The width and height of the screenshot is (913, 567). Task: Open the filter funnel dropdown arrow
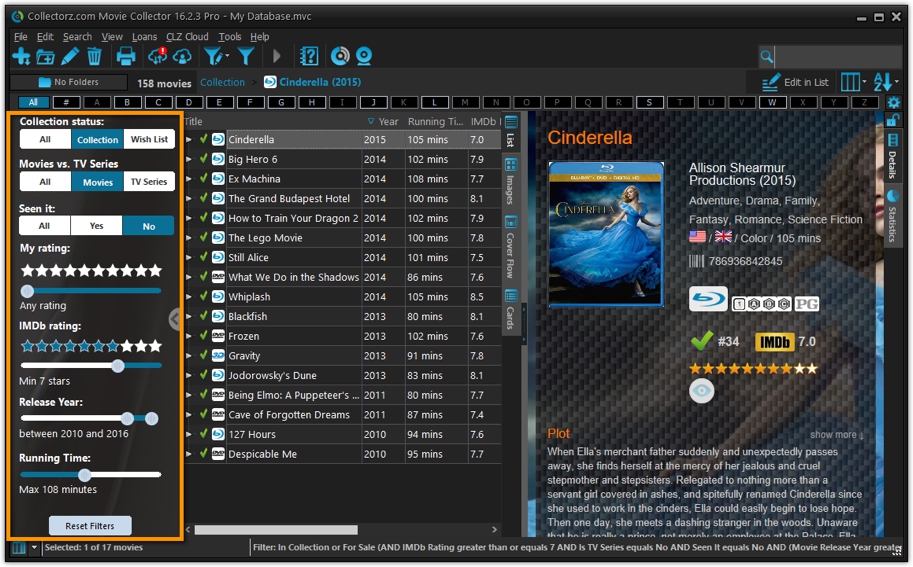pyautogui.click(x=227, y=56)
